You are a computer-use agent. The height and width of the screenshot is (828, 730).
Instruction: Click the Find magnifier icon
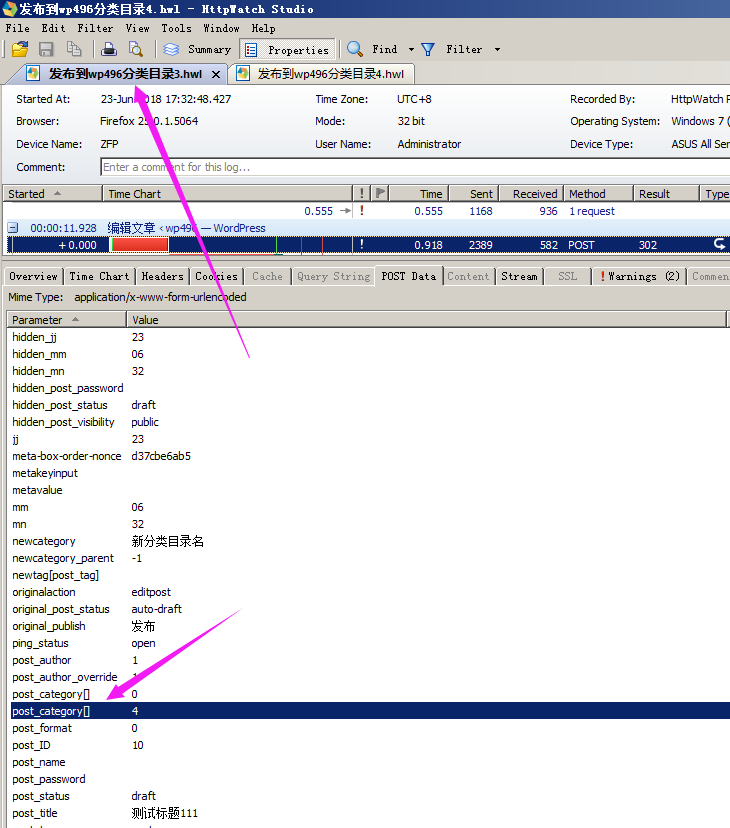[355, 49]
